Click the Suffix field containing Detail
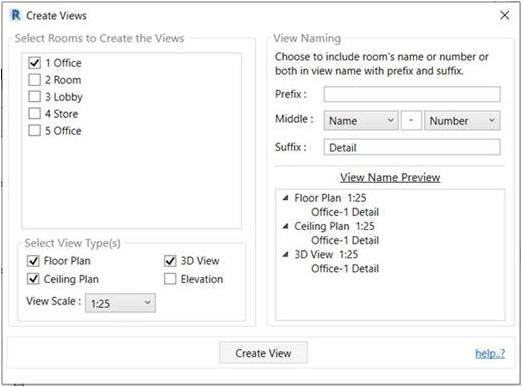Screen dimensions: 523x387 pos(412,147)
